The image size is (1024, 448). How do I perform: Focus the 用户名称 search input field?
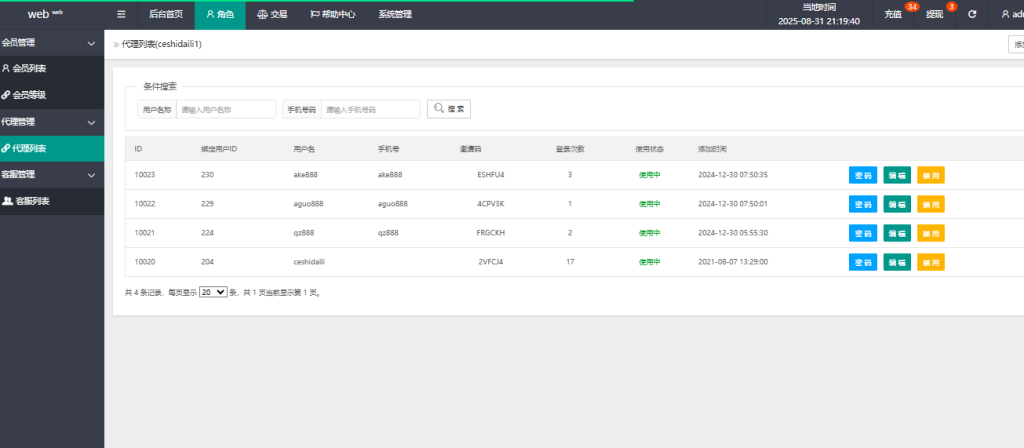click(226, 109)
